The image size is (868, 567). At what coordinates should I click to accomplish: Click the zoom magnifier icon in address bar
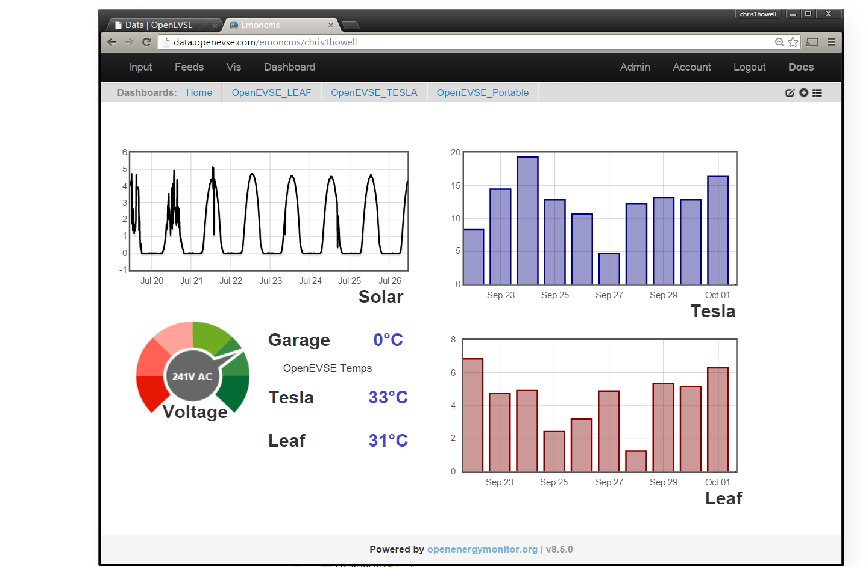point(779,42)
